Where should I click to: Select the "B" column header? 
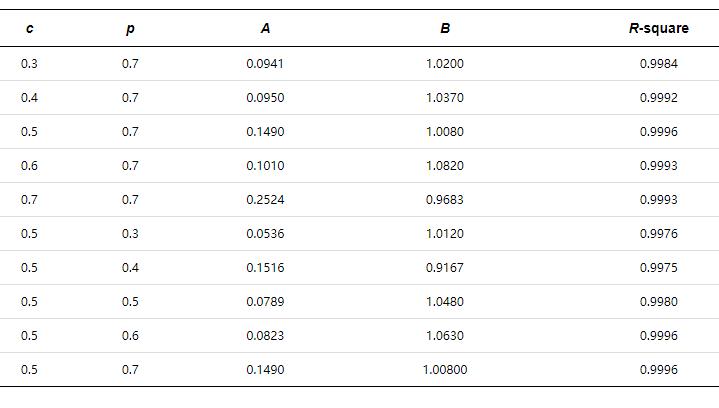click(444, 29)
